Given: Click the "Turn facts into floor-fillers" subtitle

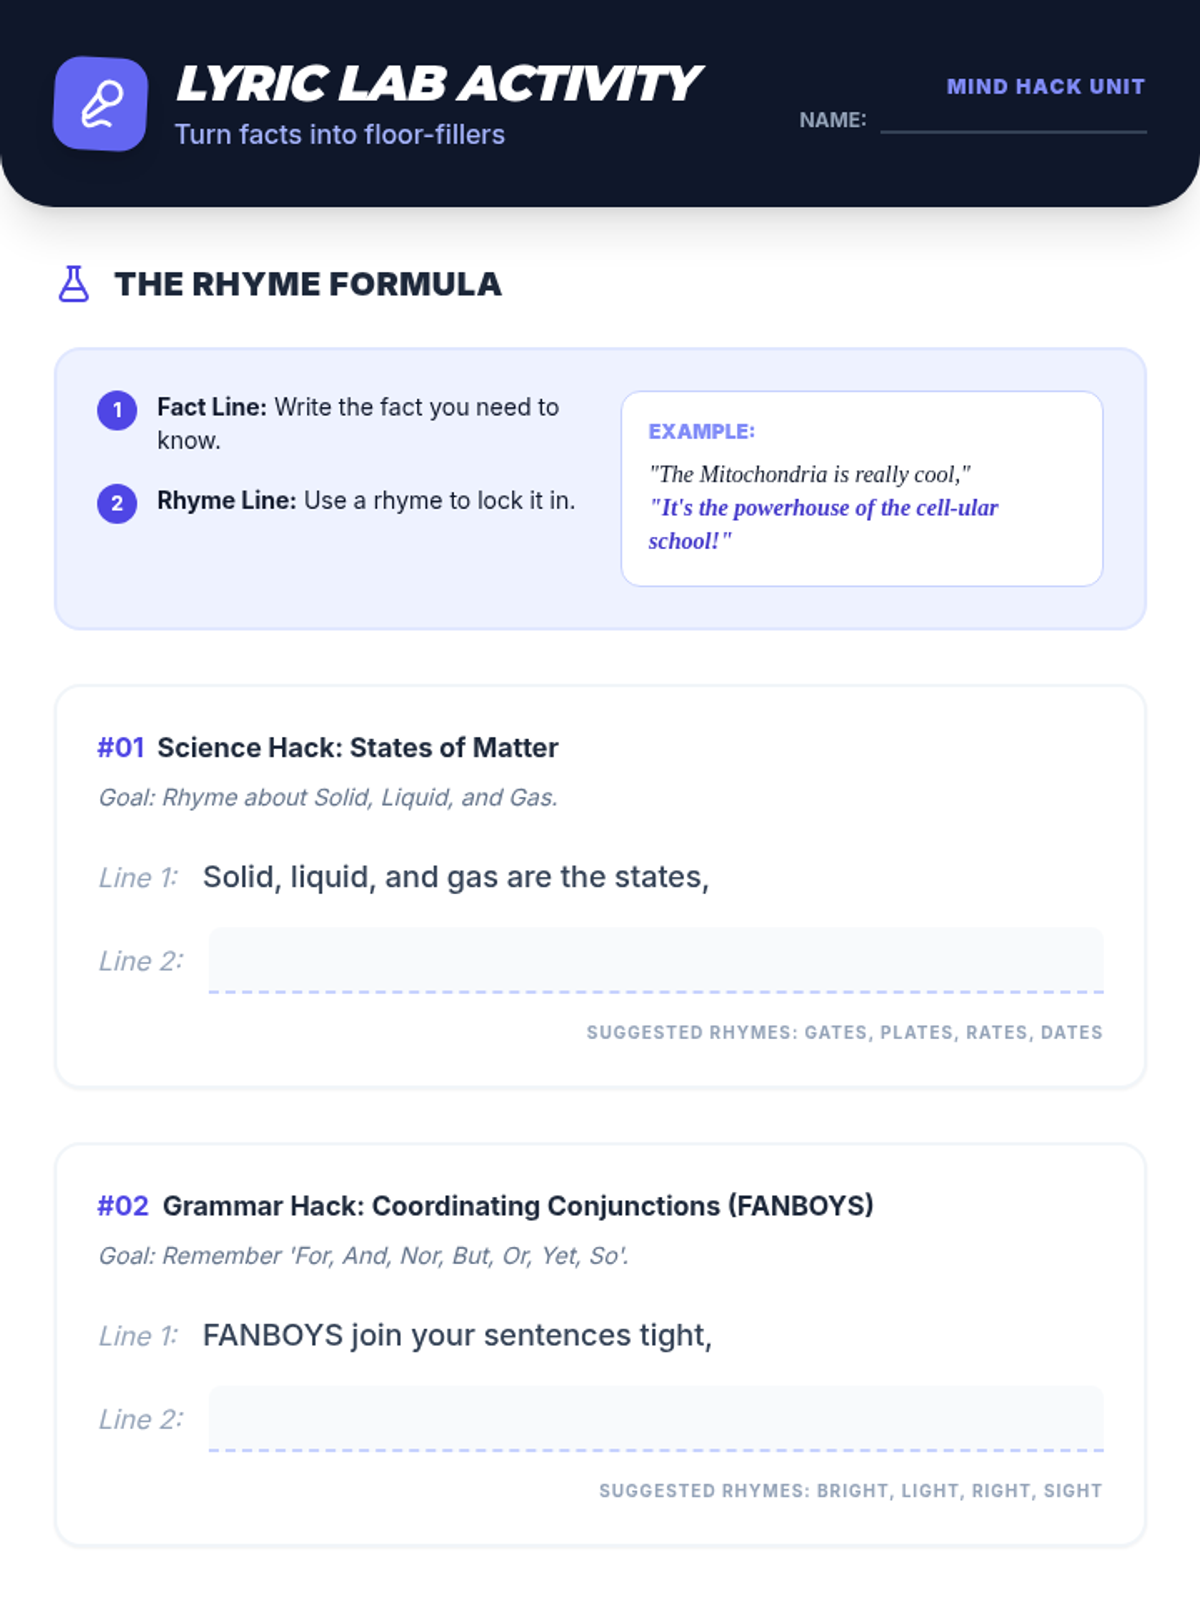Looking at the screenshot, I should (x=339, y=135).
